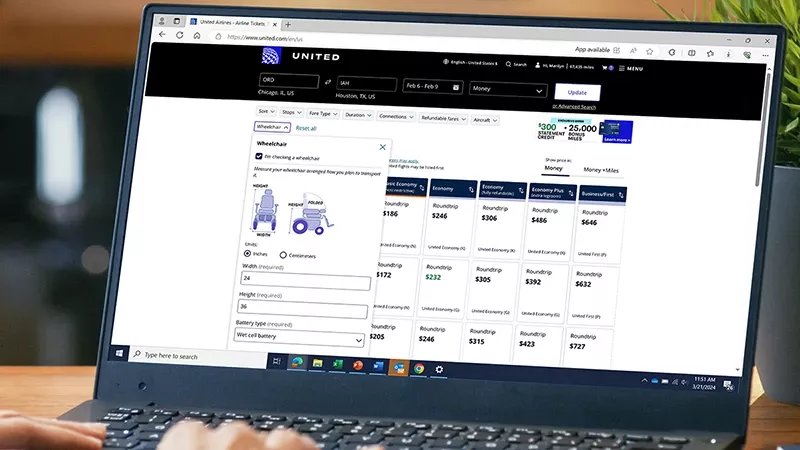Open the Advanced Search link
This screenshot has height=450, width=800.
click(574, 107)
